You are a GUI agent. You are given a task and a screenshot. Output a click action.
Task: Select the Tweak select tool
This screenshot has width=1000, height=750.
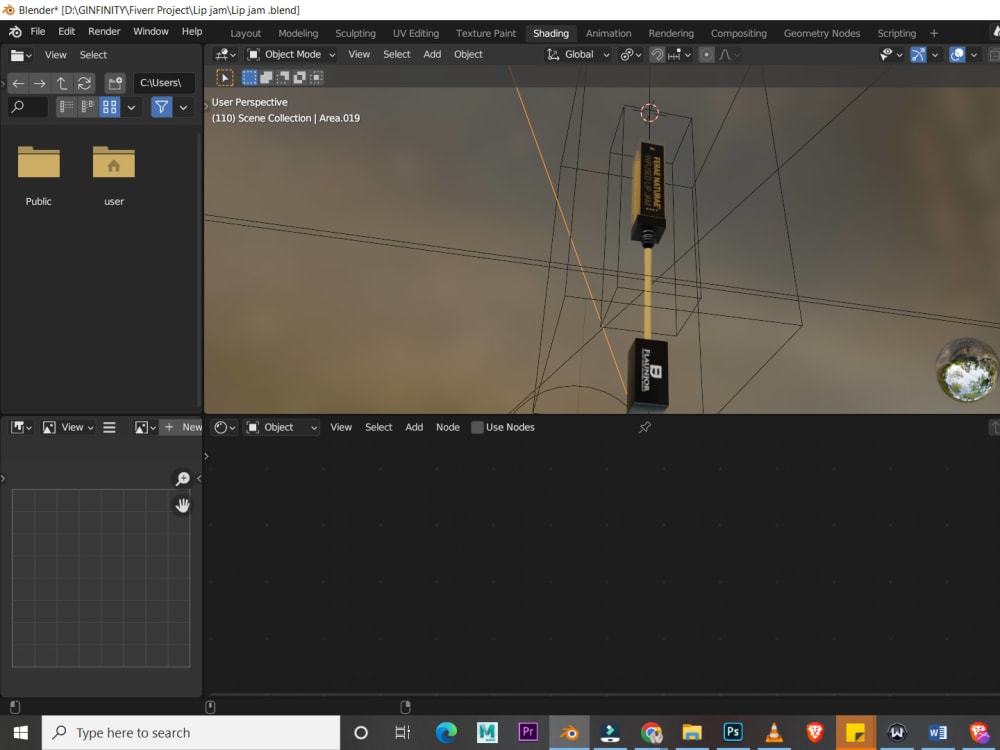(225, 78)
